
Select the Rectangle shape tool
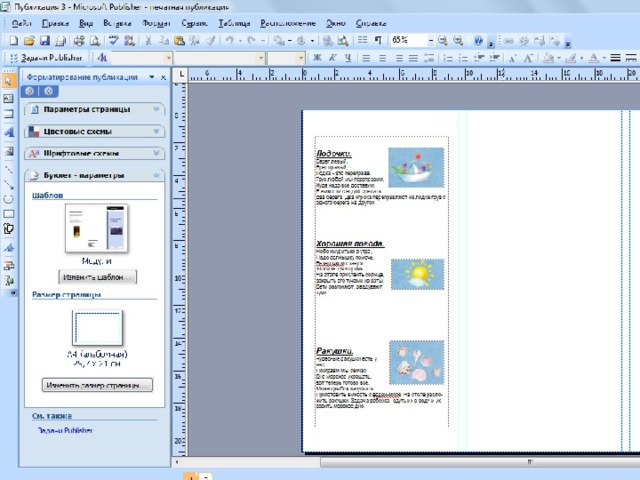9,213
